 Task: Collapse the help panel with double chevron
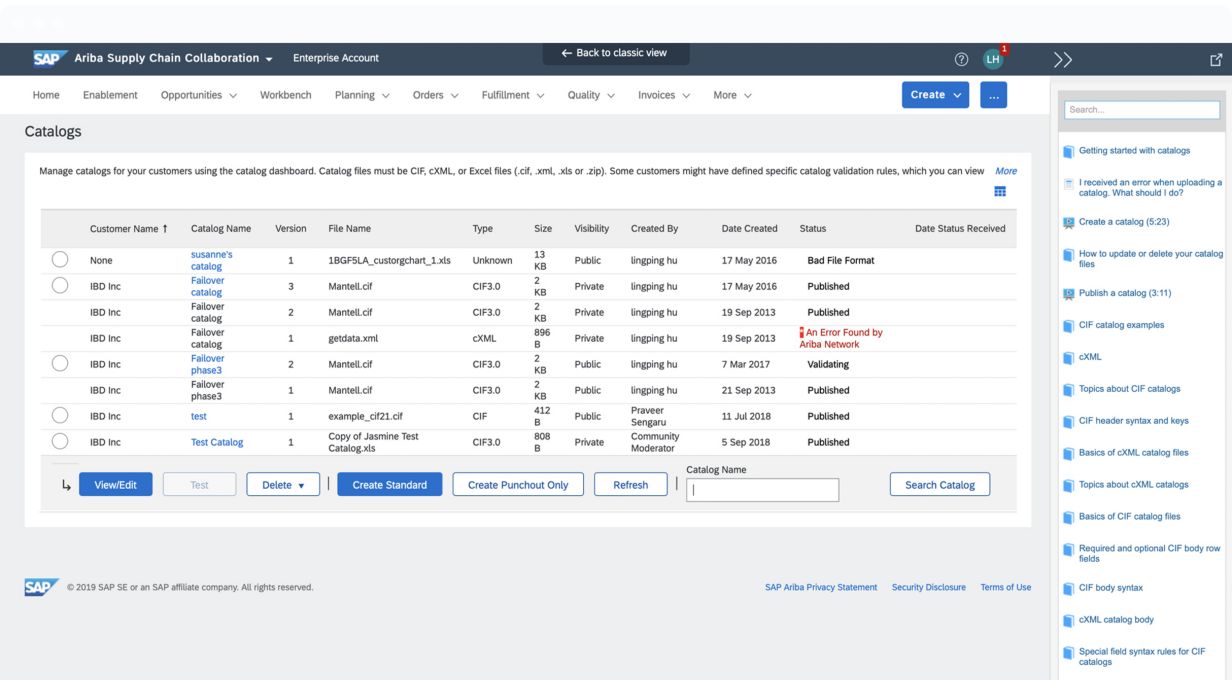[1062, 60]
